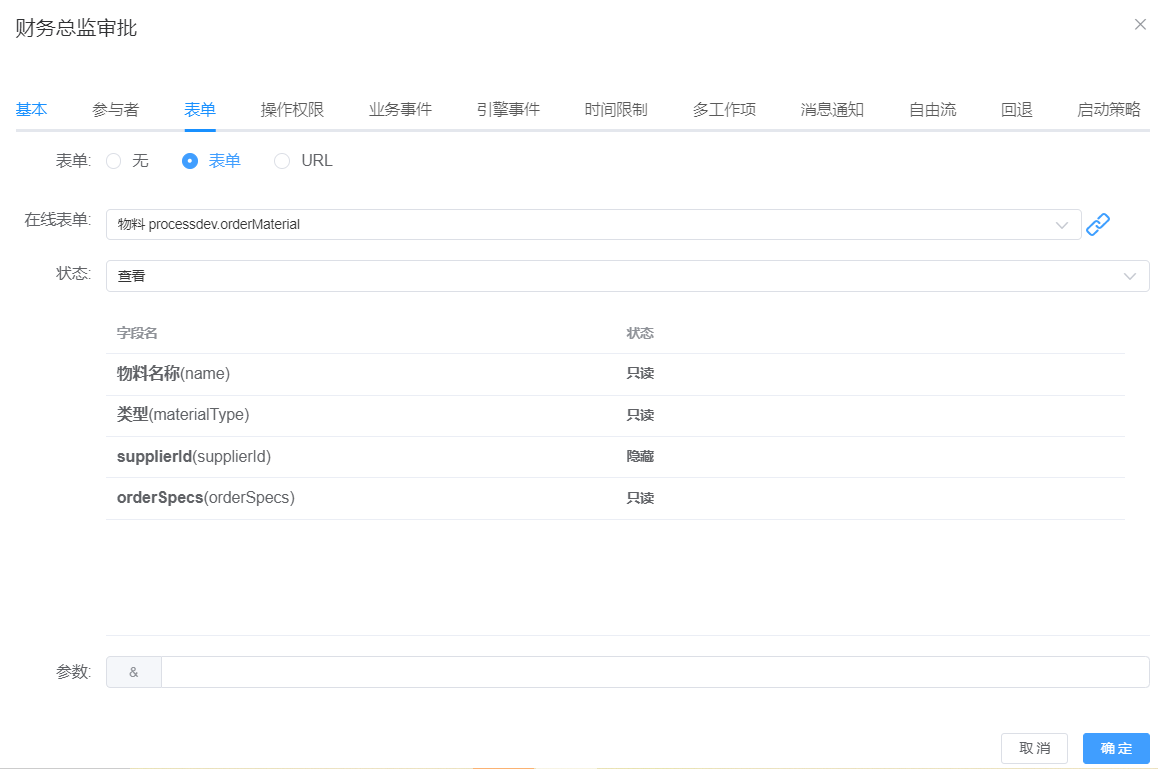
Task: Click the link icon beside online form
Action: pyautogui.click(x=1098, y=225)
